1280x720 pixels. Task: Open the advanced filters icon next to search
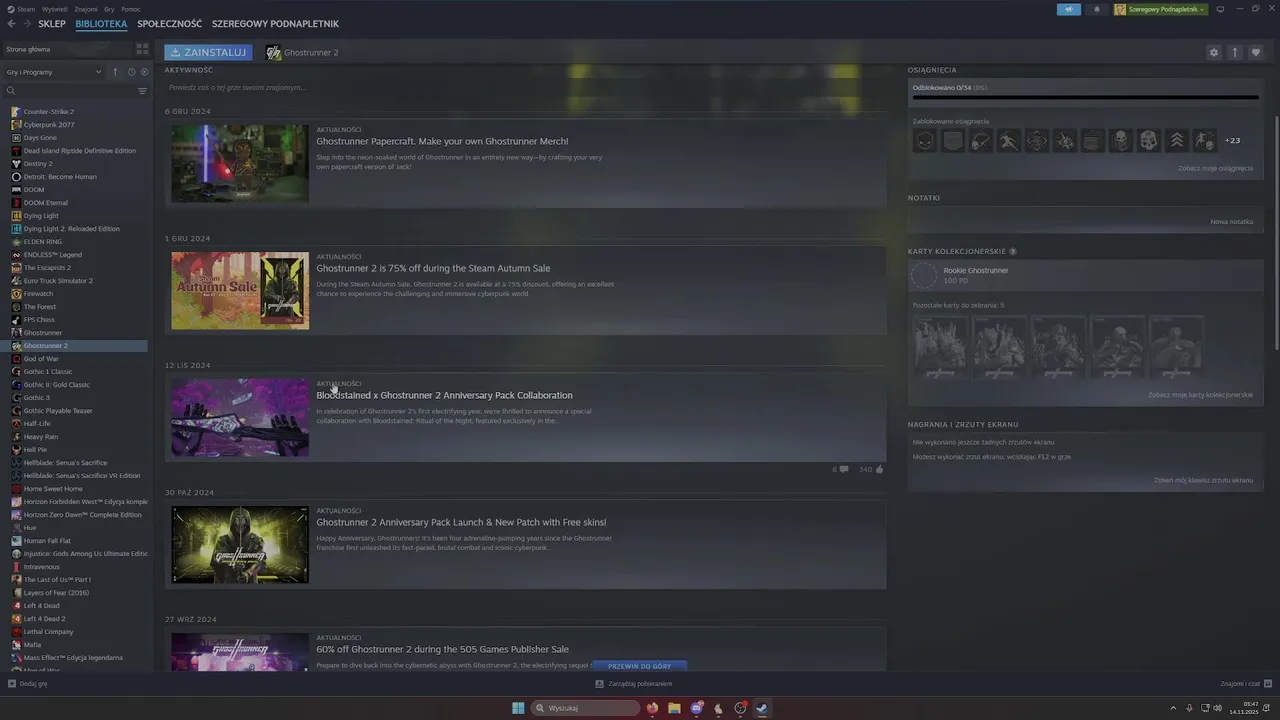[142, 91]
